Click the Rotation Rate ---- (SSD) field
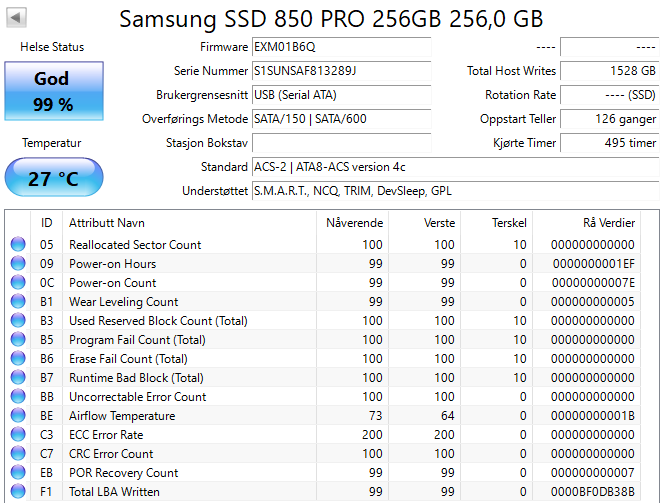 610,95
